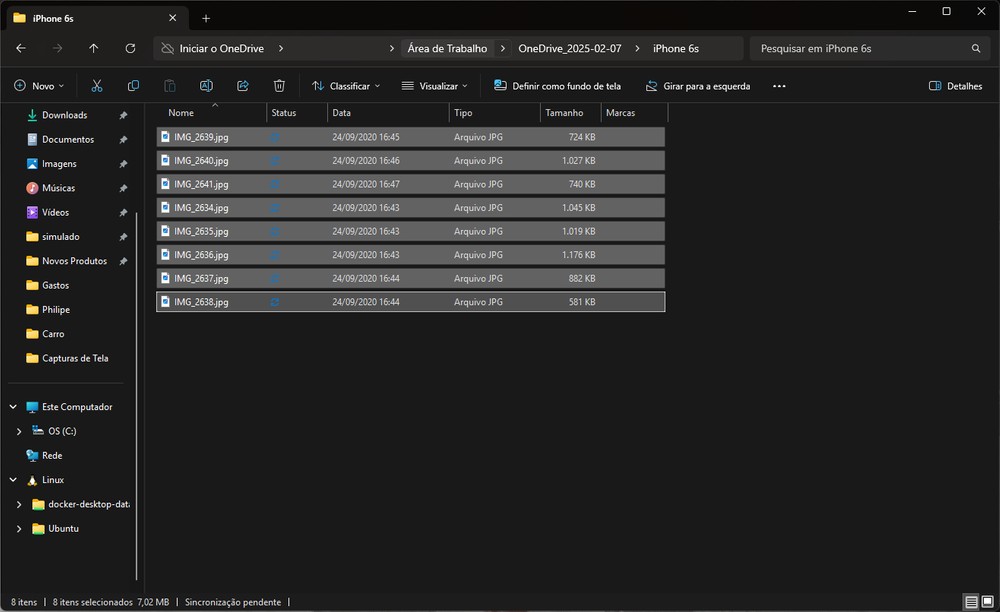This screenshot has height=612, width=1000.
Task: Click the Rename icon in toolbar
Action: [x=206, y=86]
